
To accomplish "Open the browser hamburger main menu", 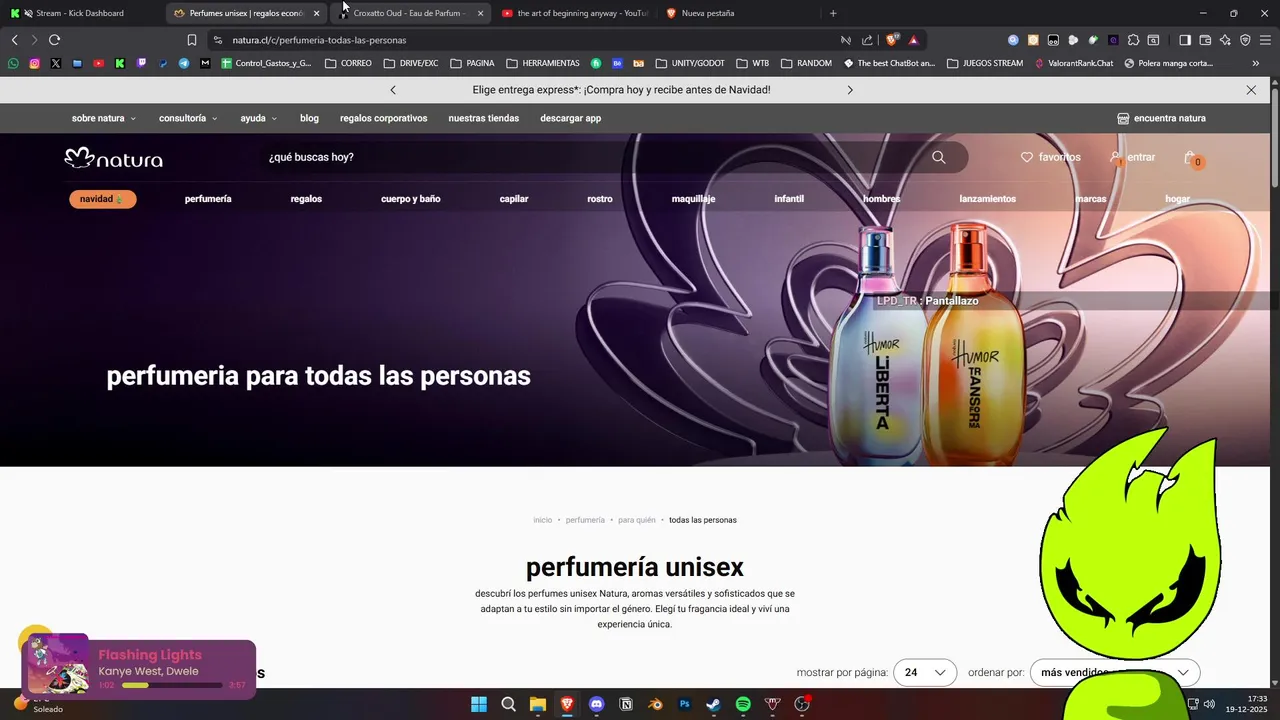I will pyautogui.click(x=1264, y=40).
